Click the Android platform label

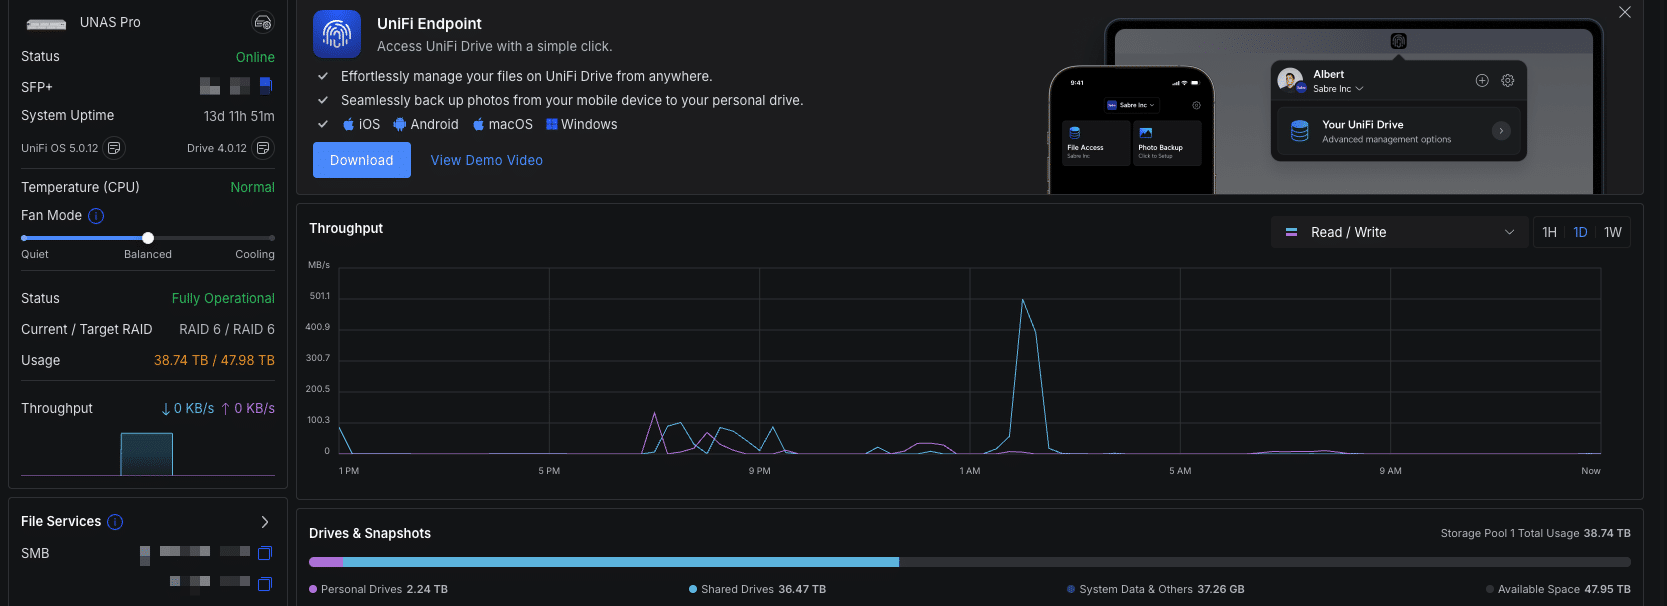point(426,125)
